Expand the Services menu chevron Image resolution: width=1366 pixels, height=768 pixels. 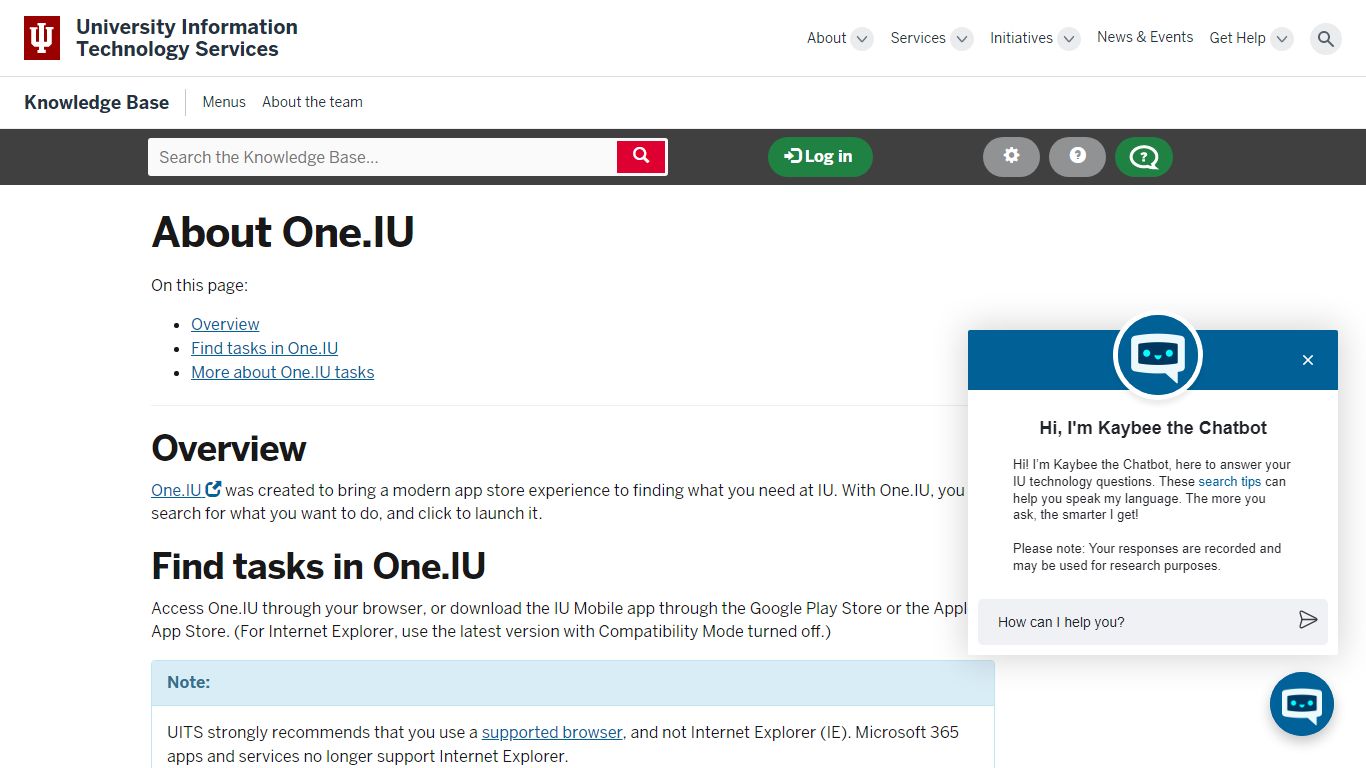962,39
